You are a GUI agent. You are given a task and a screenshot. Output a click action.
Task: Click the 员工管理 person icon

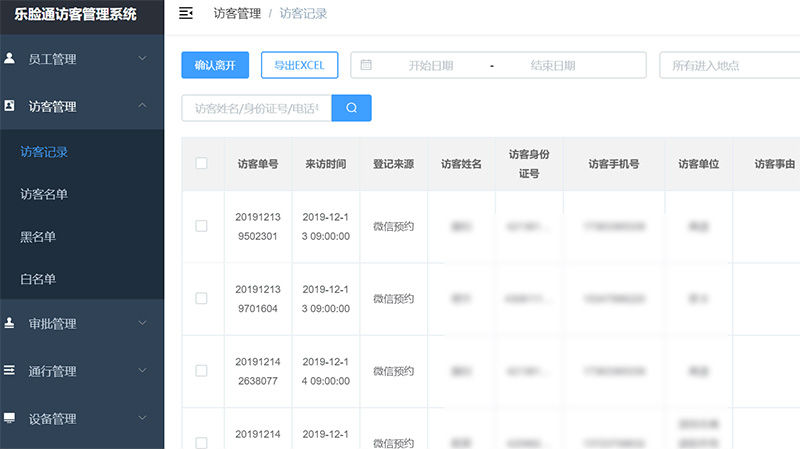[10, 59]
